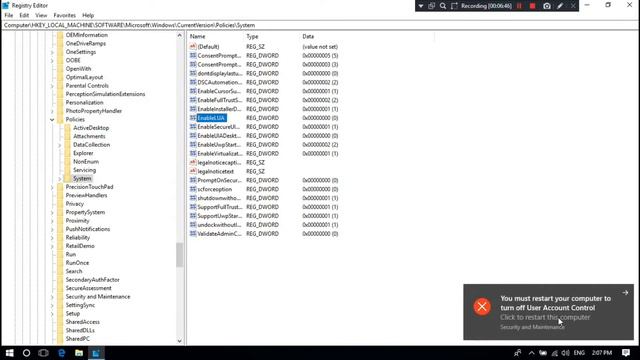
Task: Open Task View on taskbar
Action: tap(43, 353)
